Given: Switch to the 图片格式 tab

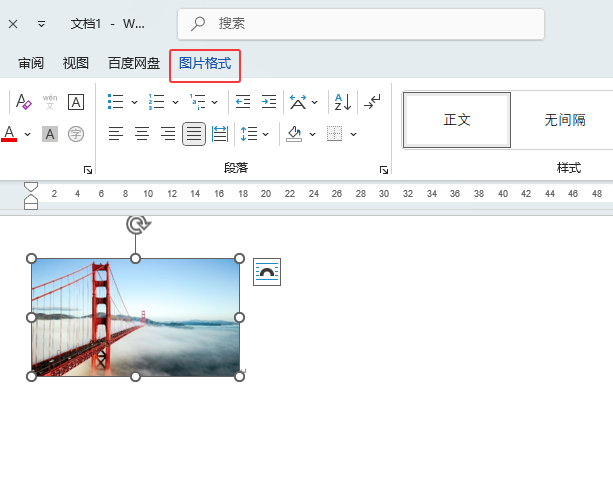Looking at the screenshot, I should pos(205,63).
